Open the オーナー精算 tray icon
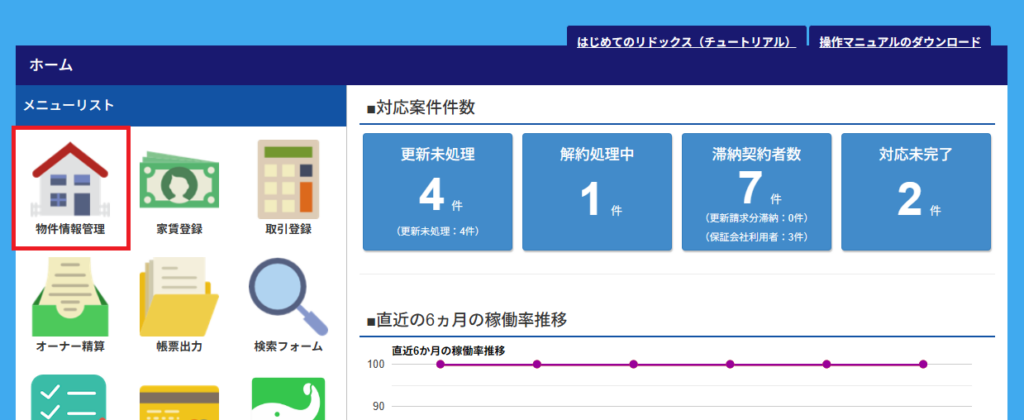 [x=70, y=298]
